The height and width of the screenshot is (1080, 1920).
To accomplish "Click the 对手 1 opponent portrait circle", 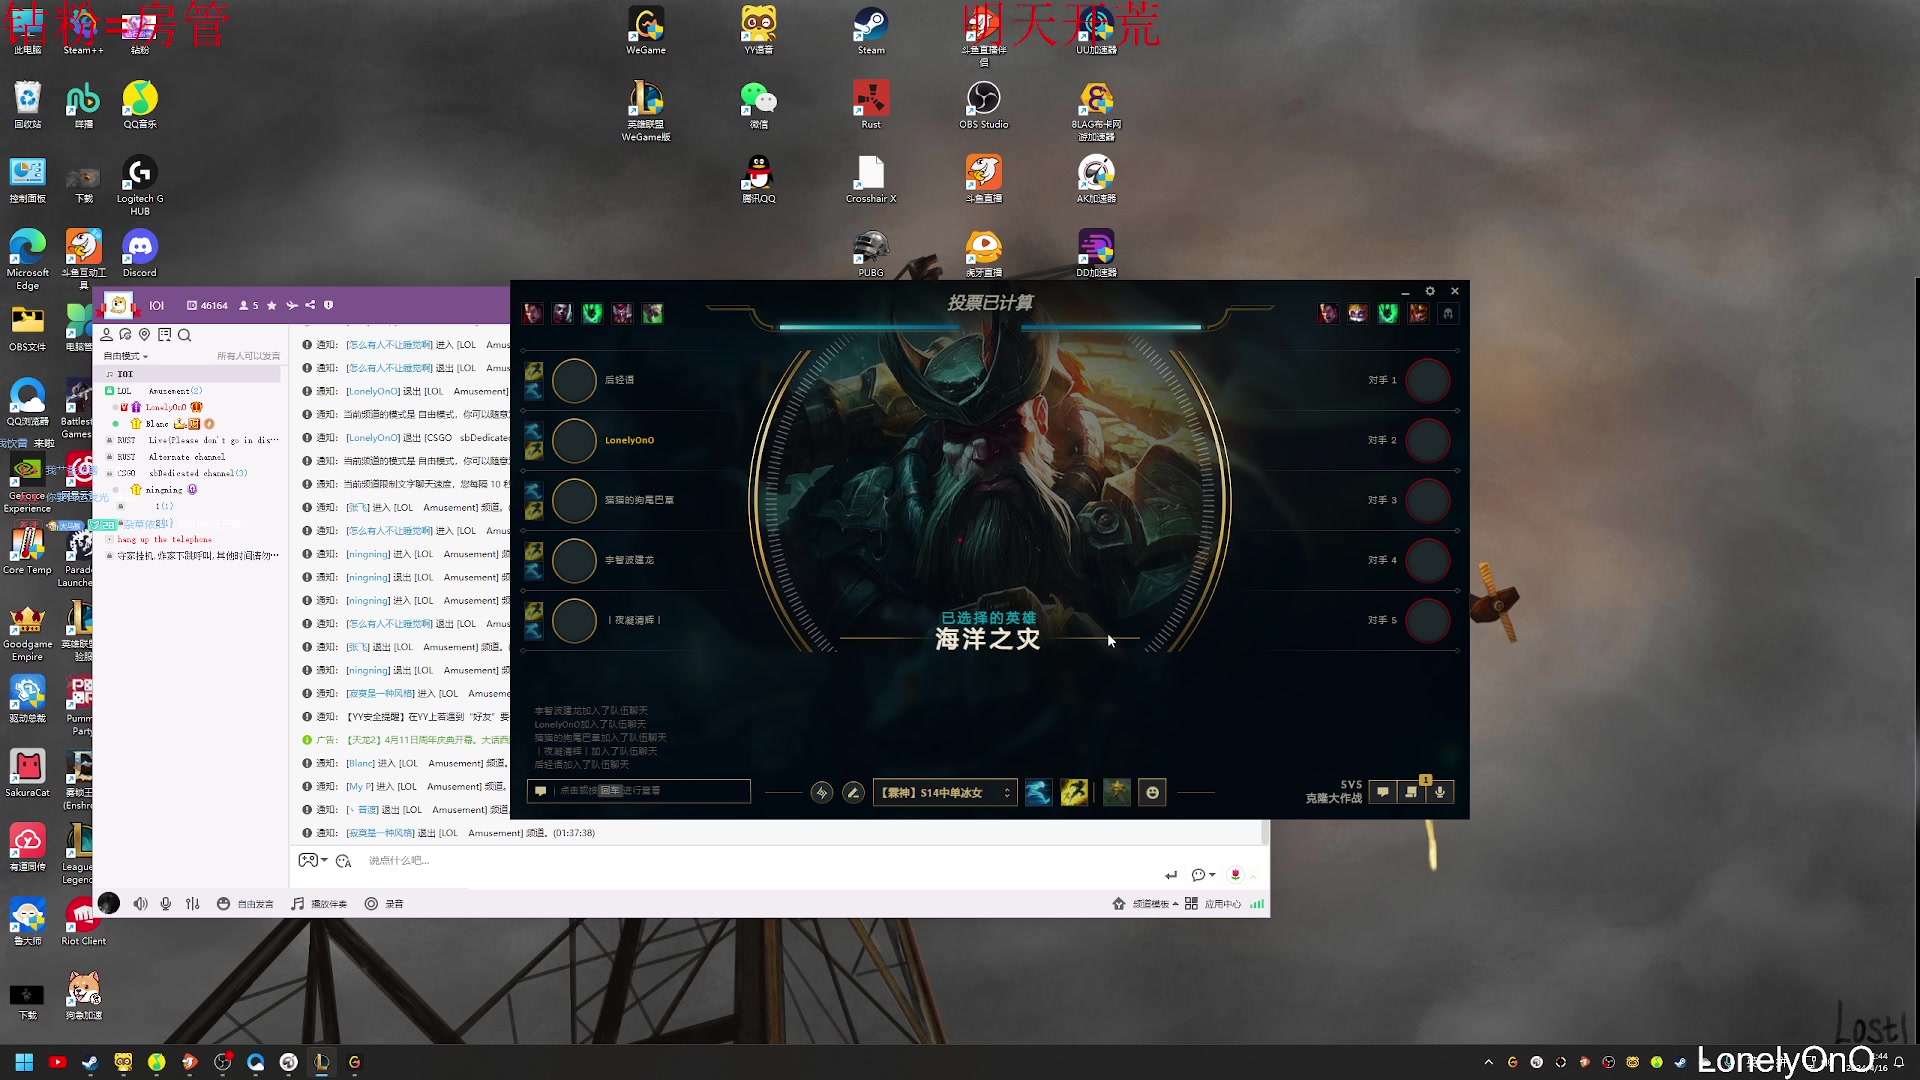I will tap(1428, 381).
